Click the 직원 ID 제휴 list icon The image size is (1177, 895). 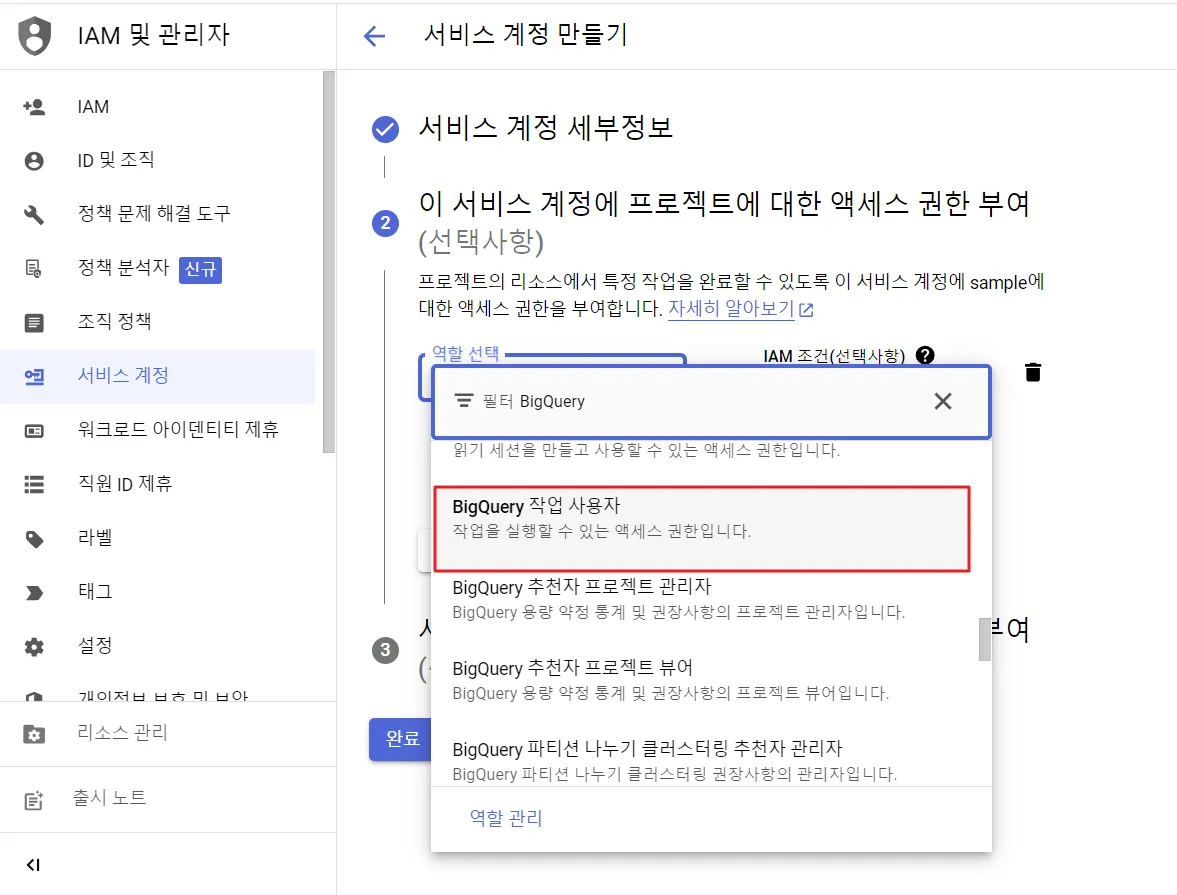(x=34, y=484)
